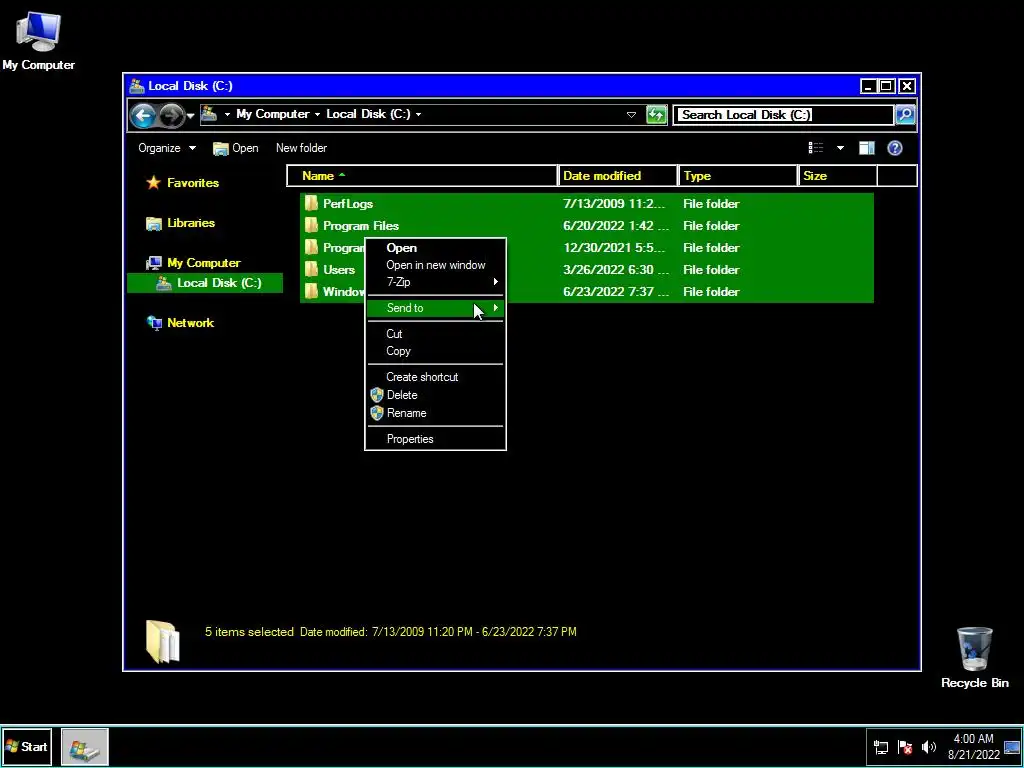Choose Rename from the context menu
The height and width of the screenshot is (768, 1024).
click(x=436, y=413)
